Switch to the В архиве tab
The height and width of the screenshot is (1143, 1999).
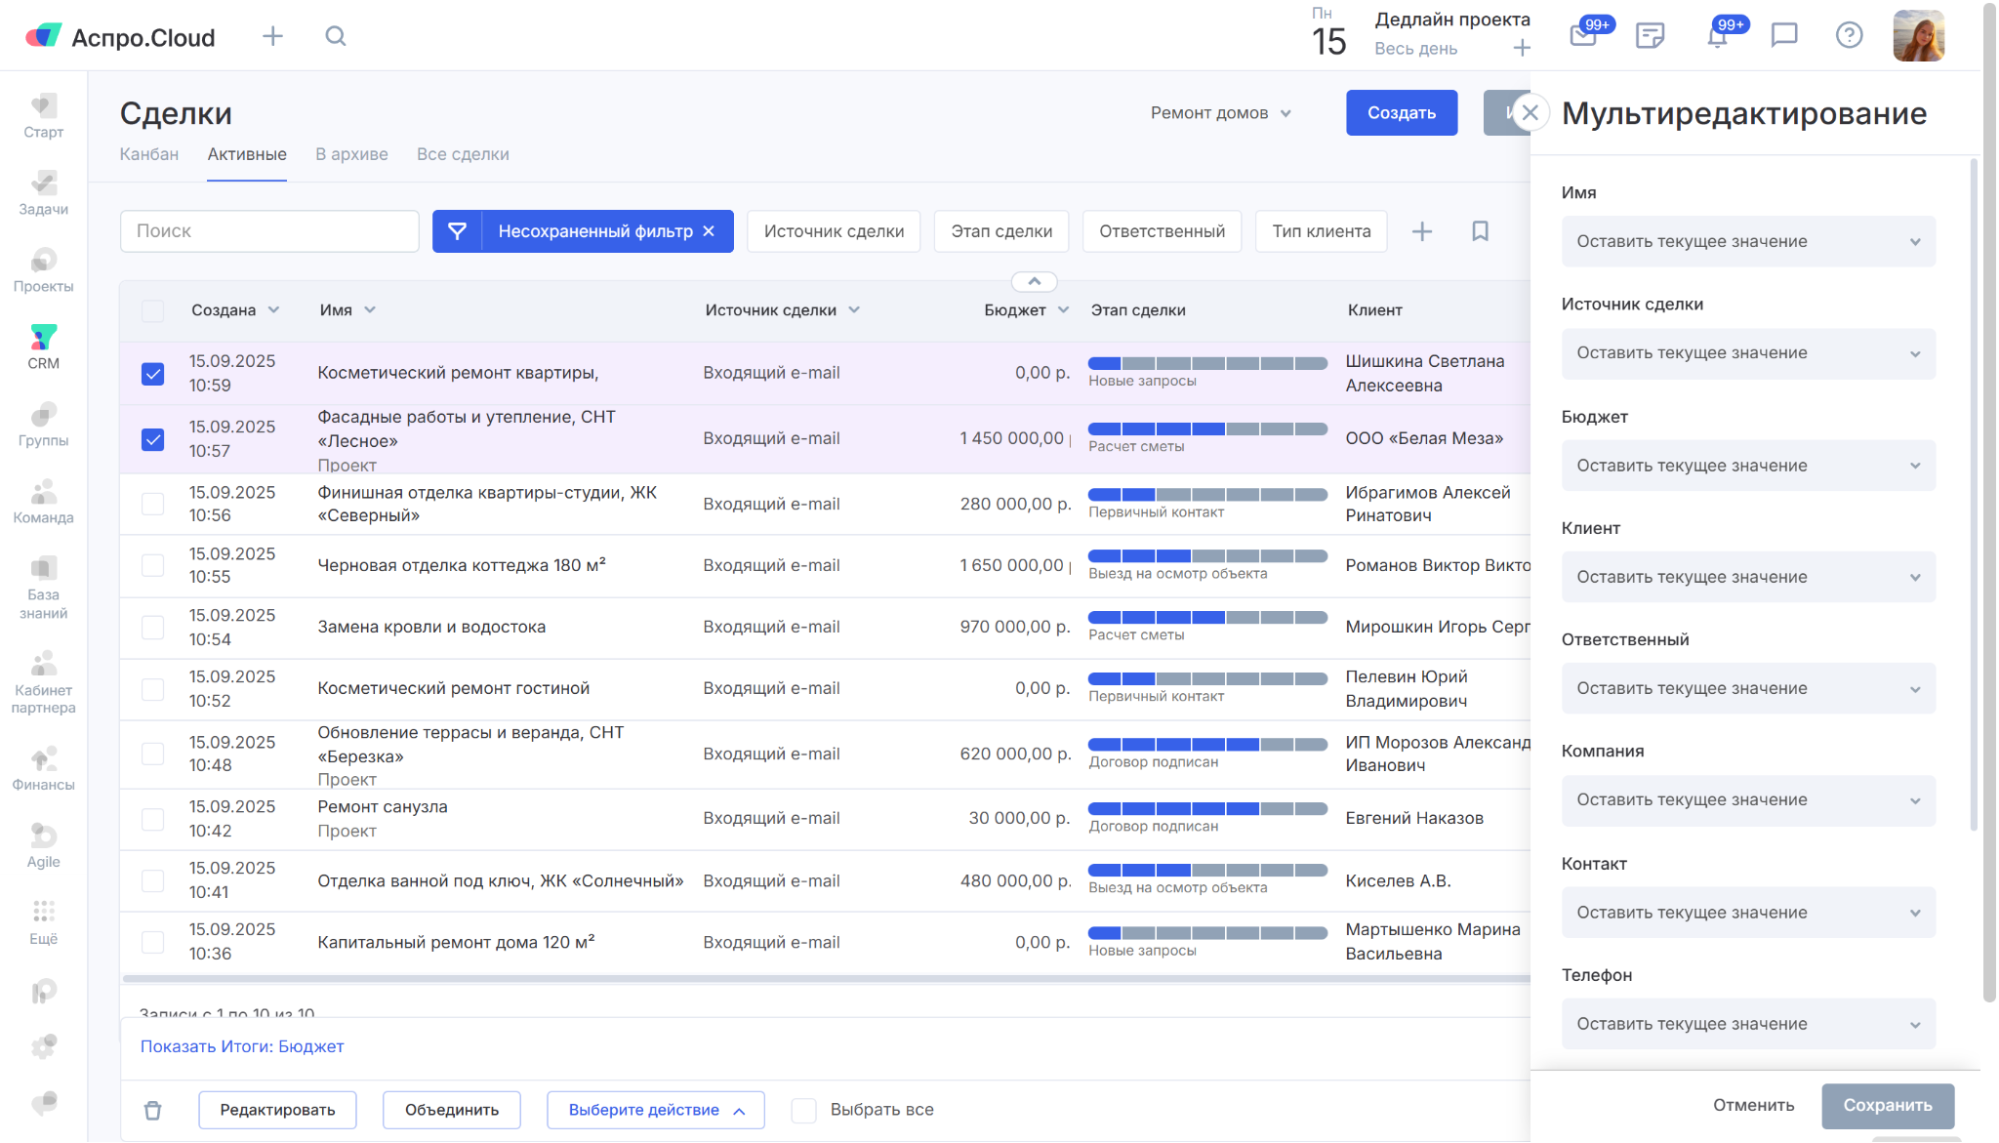pos(351,154)
